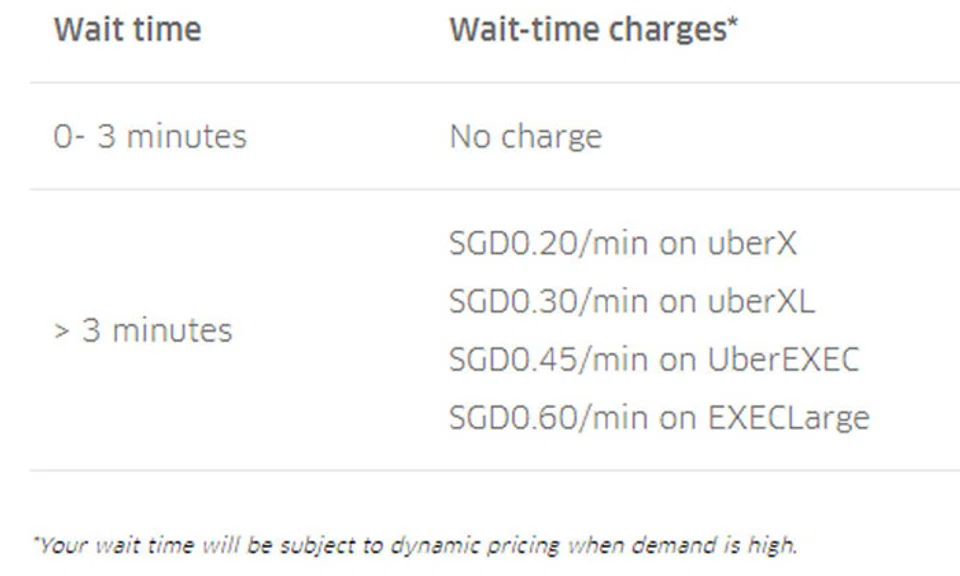
Task: Click the word "uberXL" in the charges list
Action: point(762,301)
